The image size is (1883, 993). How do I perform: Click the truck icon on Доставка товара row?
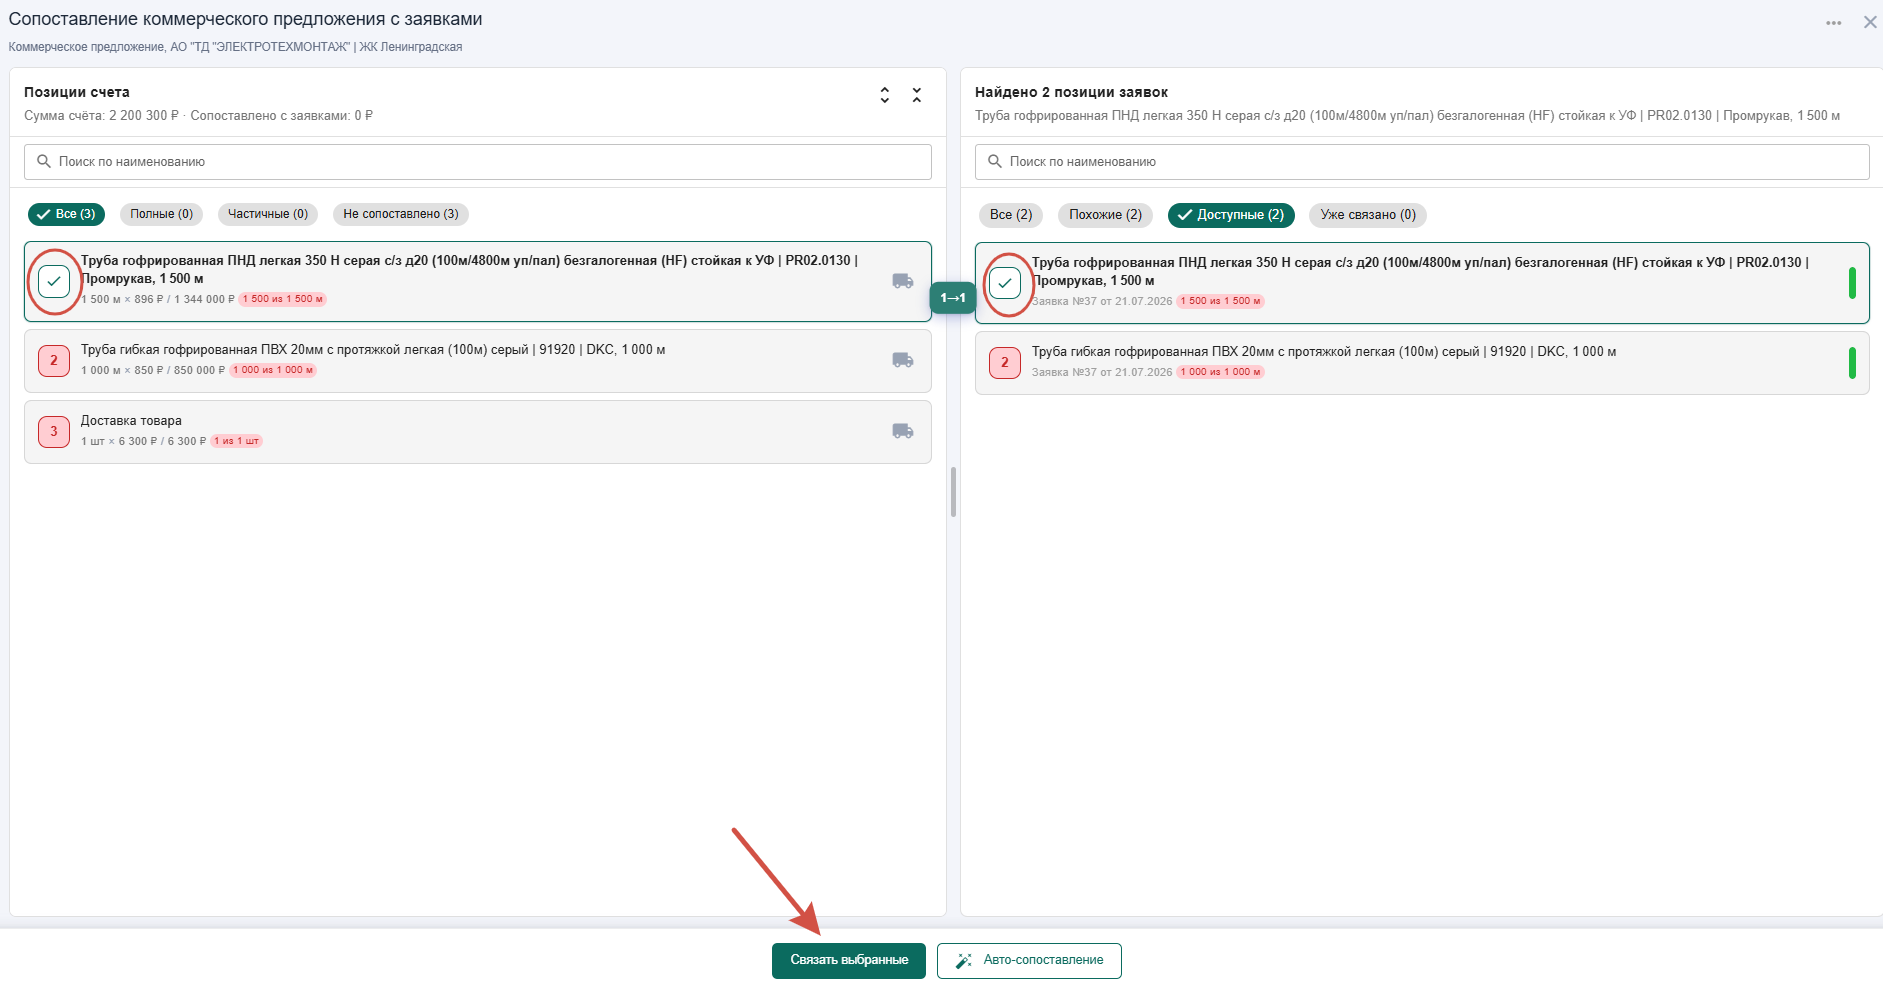pyautogui.click(x=903, y=431)
